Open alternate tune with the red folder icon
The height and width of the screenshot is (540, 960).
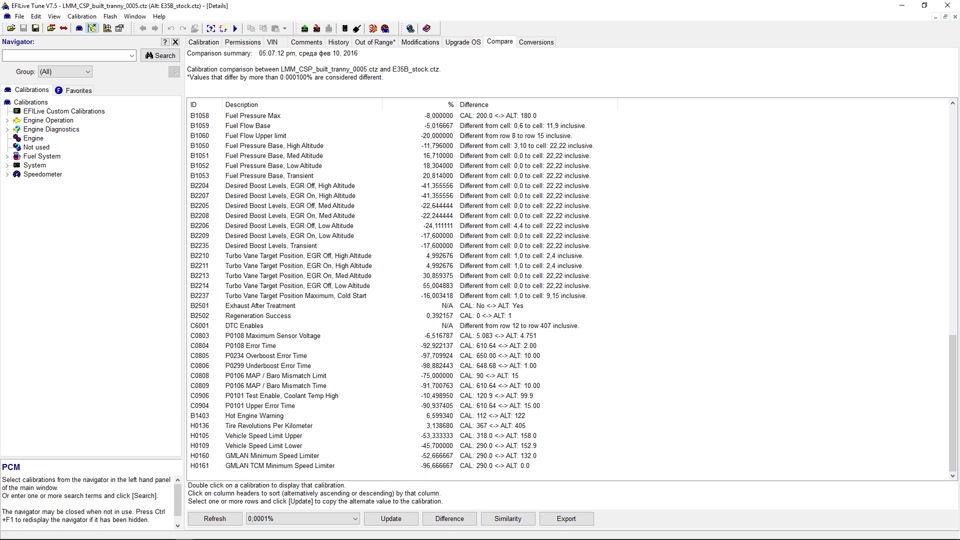(x=51, y=28)
